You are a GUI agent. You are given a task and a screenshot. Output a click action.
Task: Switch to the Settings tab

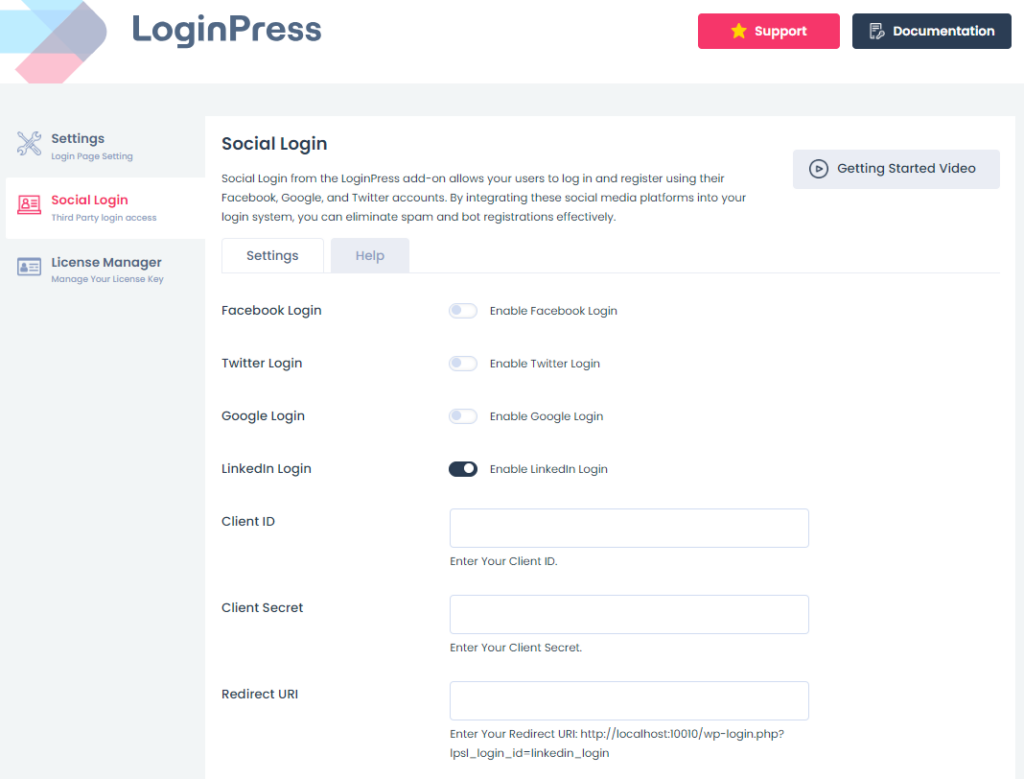[272, 255]
